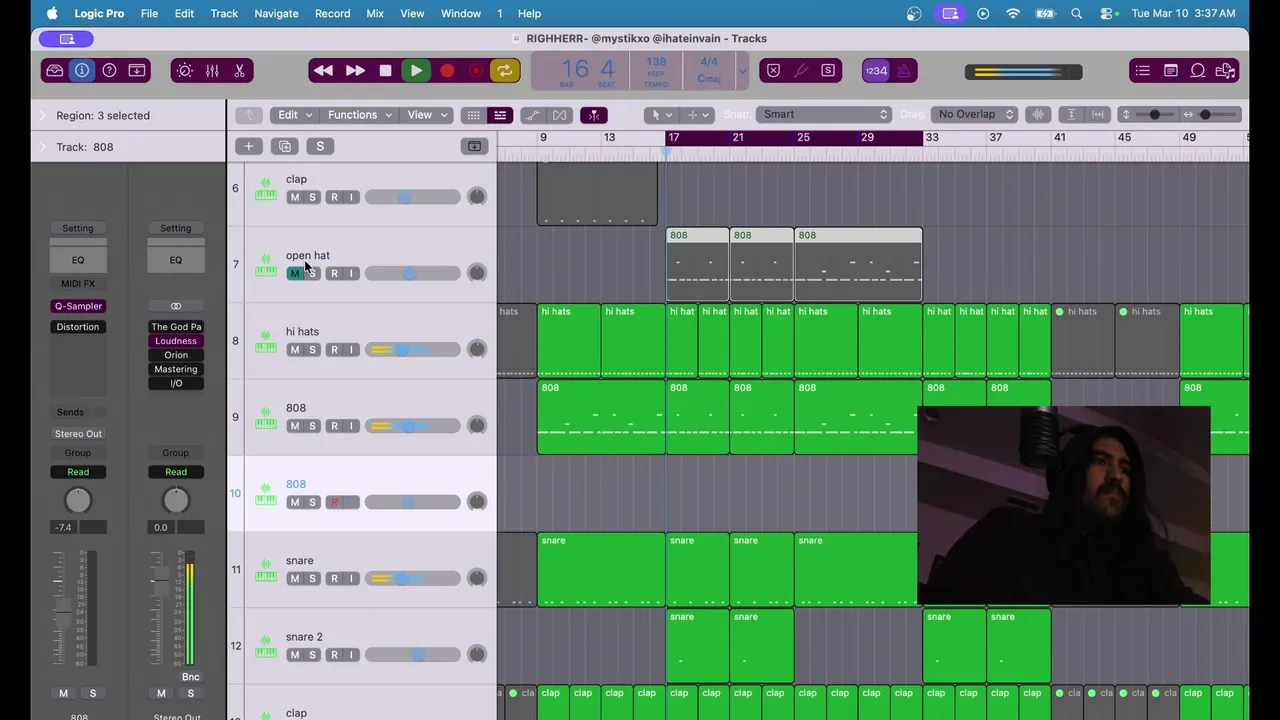Open the Navigate menu
Screen dimensions: 1280x720
pos(276,13)
